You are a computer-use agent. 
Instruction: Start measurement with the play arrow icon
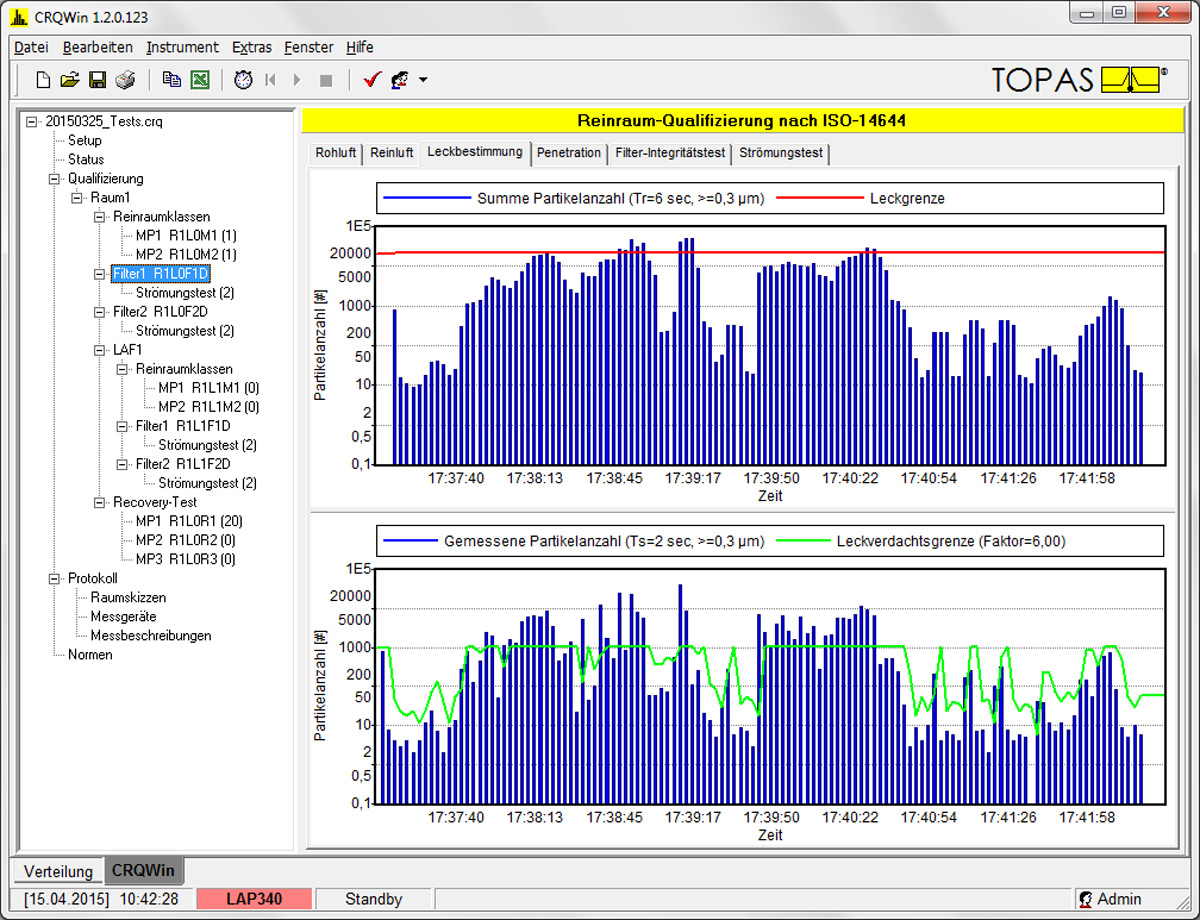(296, 80)
